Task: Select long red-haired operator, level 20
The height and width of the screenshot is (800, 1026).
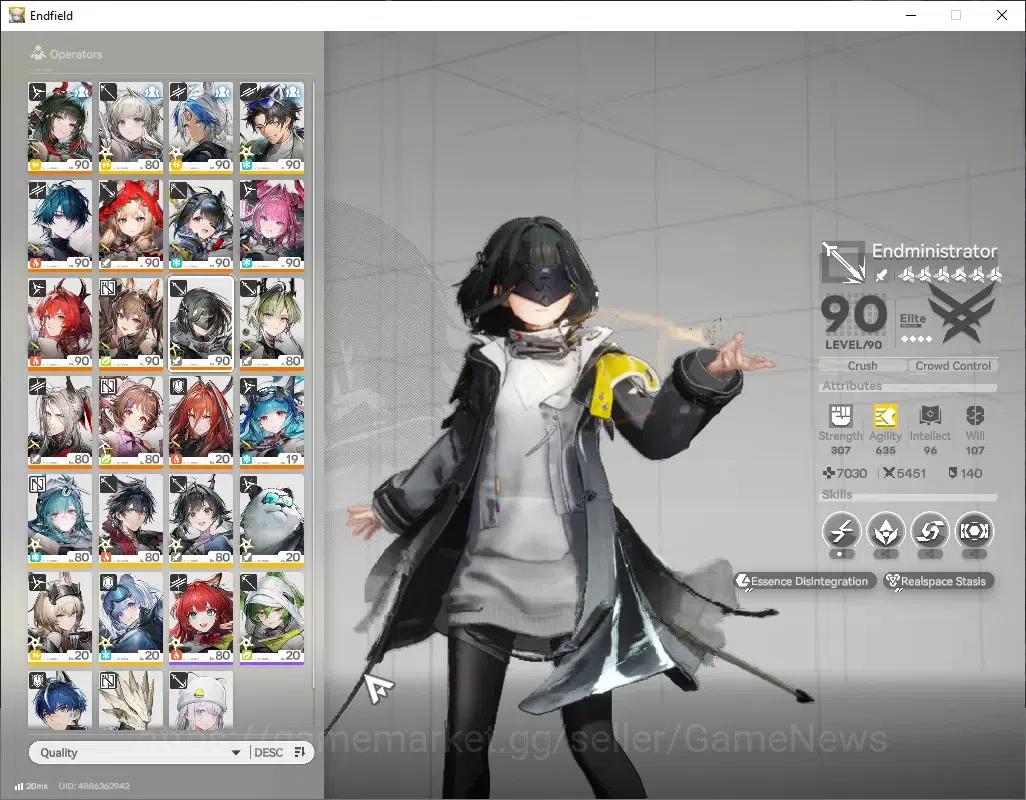Action: [201, 422]
